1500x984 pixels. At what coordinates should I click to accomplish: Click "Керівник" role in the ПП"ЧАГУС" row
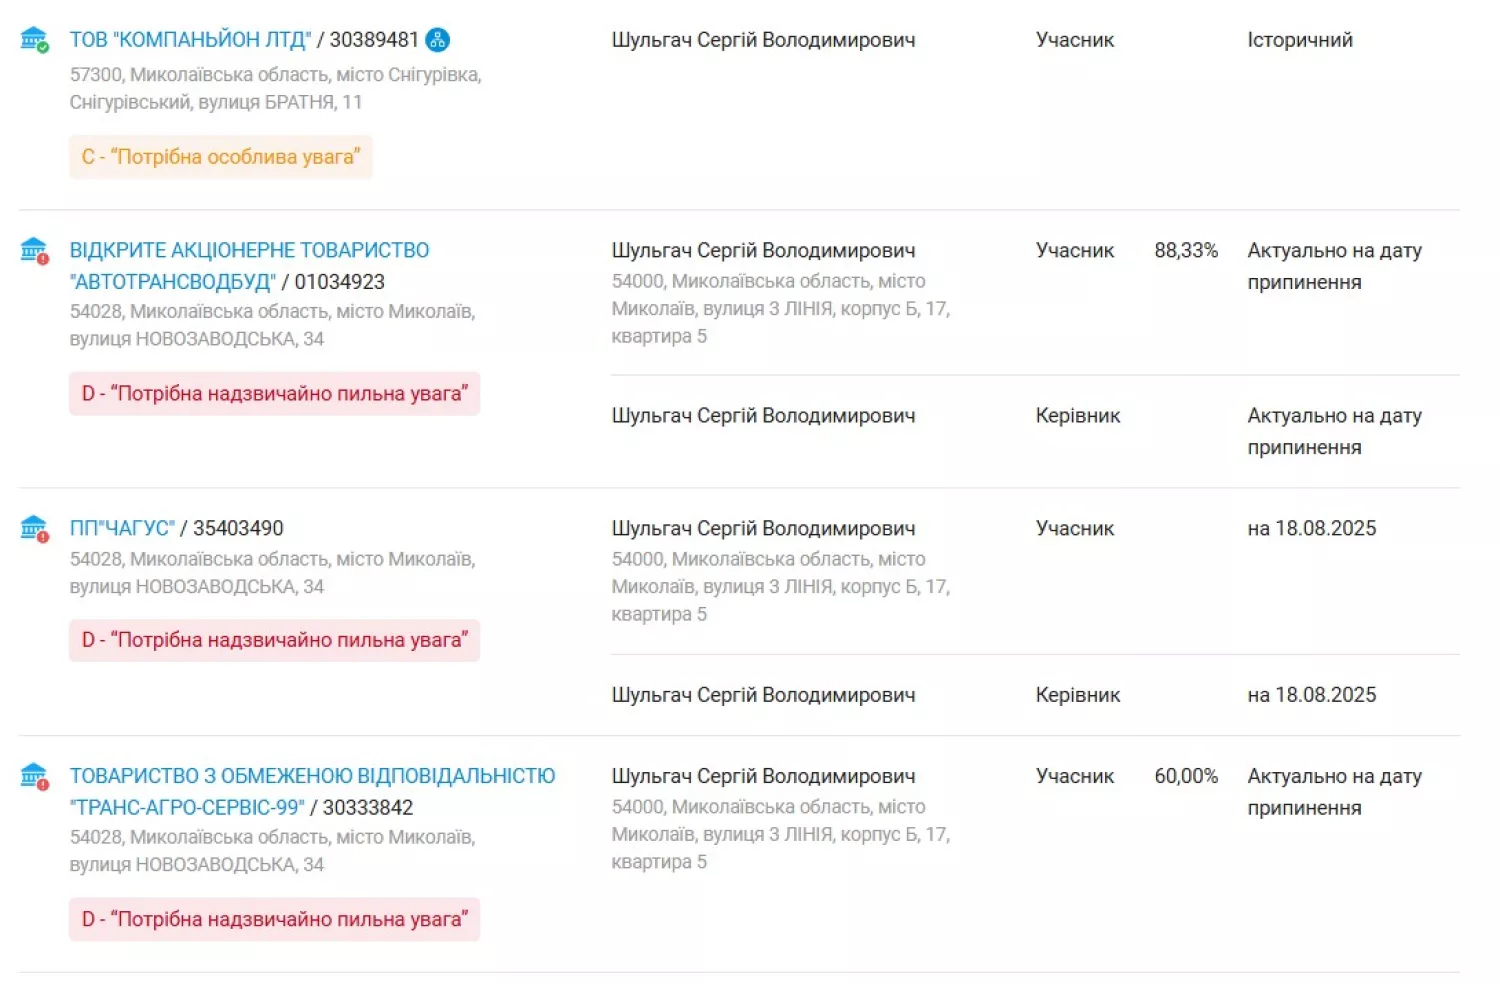[1077, 695]
